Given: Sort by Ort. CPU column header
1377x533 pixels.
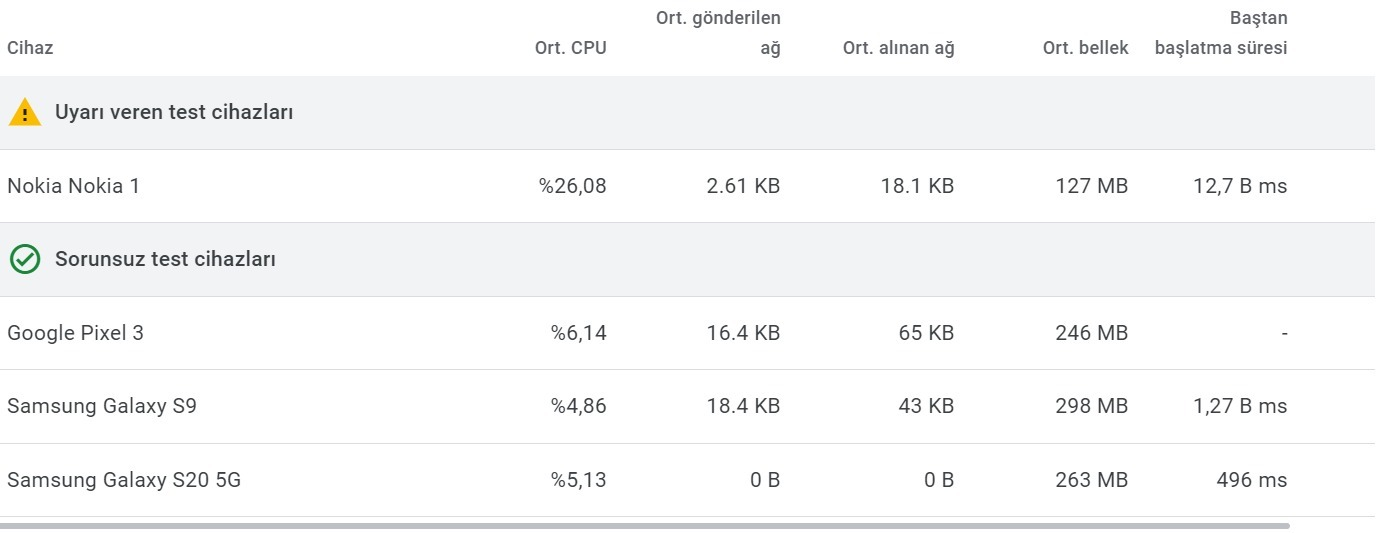Looking at the screenshot, I should point(570,48).
